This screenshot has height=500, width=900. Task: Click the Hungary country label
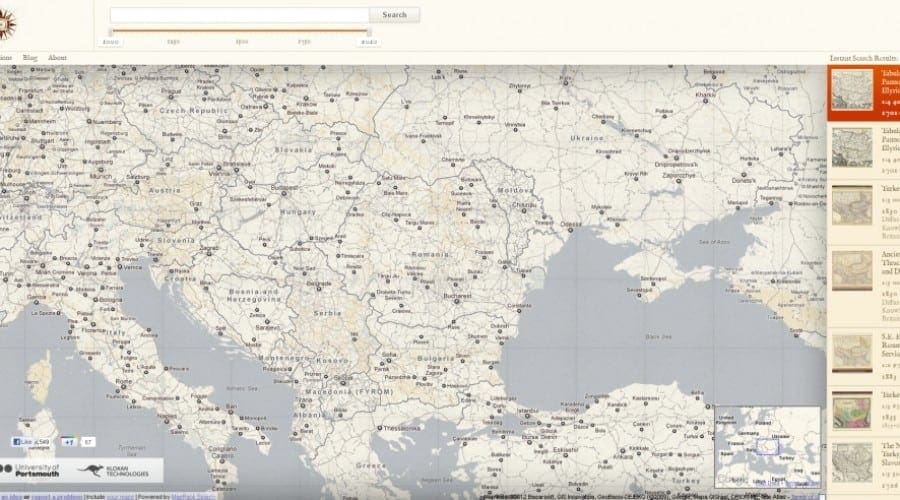298,212
